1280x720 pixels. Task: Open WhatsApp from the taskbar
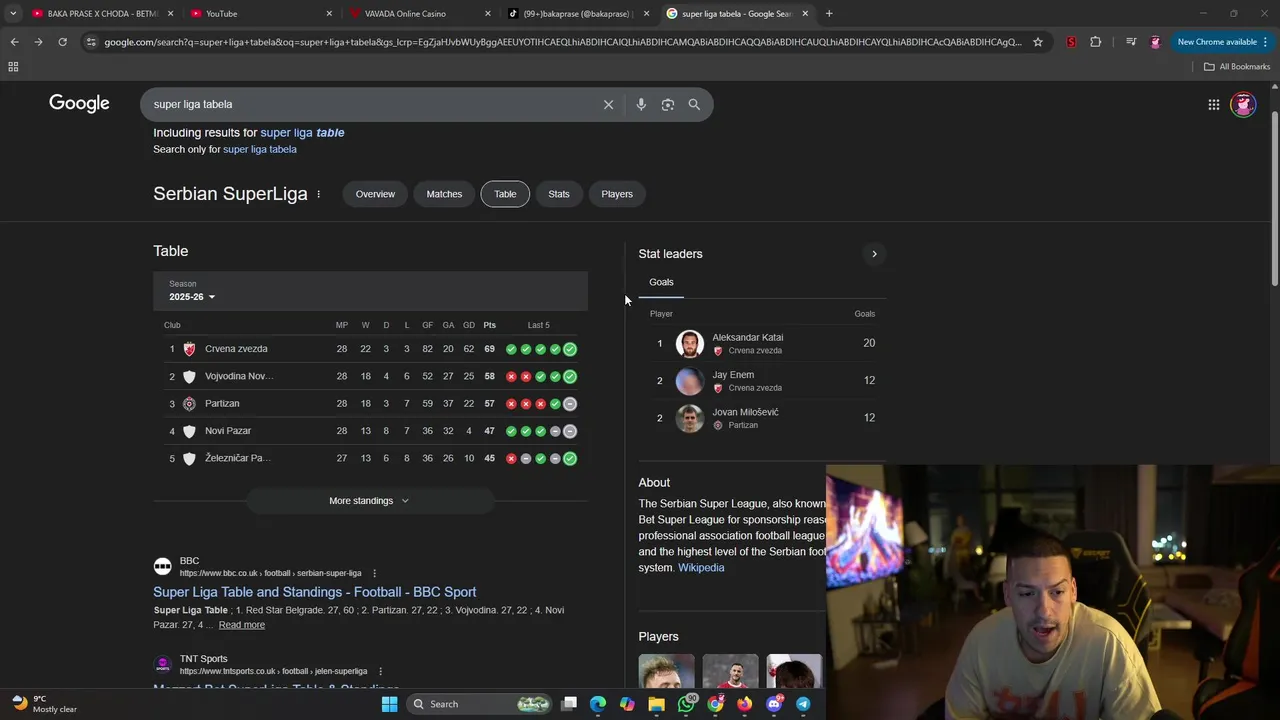point(686,704)
